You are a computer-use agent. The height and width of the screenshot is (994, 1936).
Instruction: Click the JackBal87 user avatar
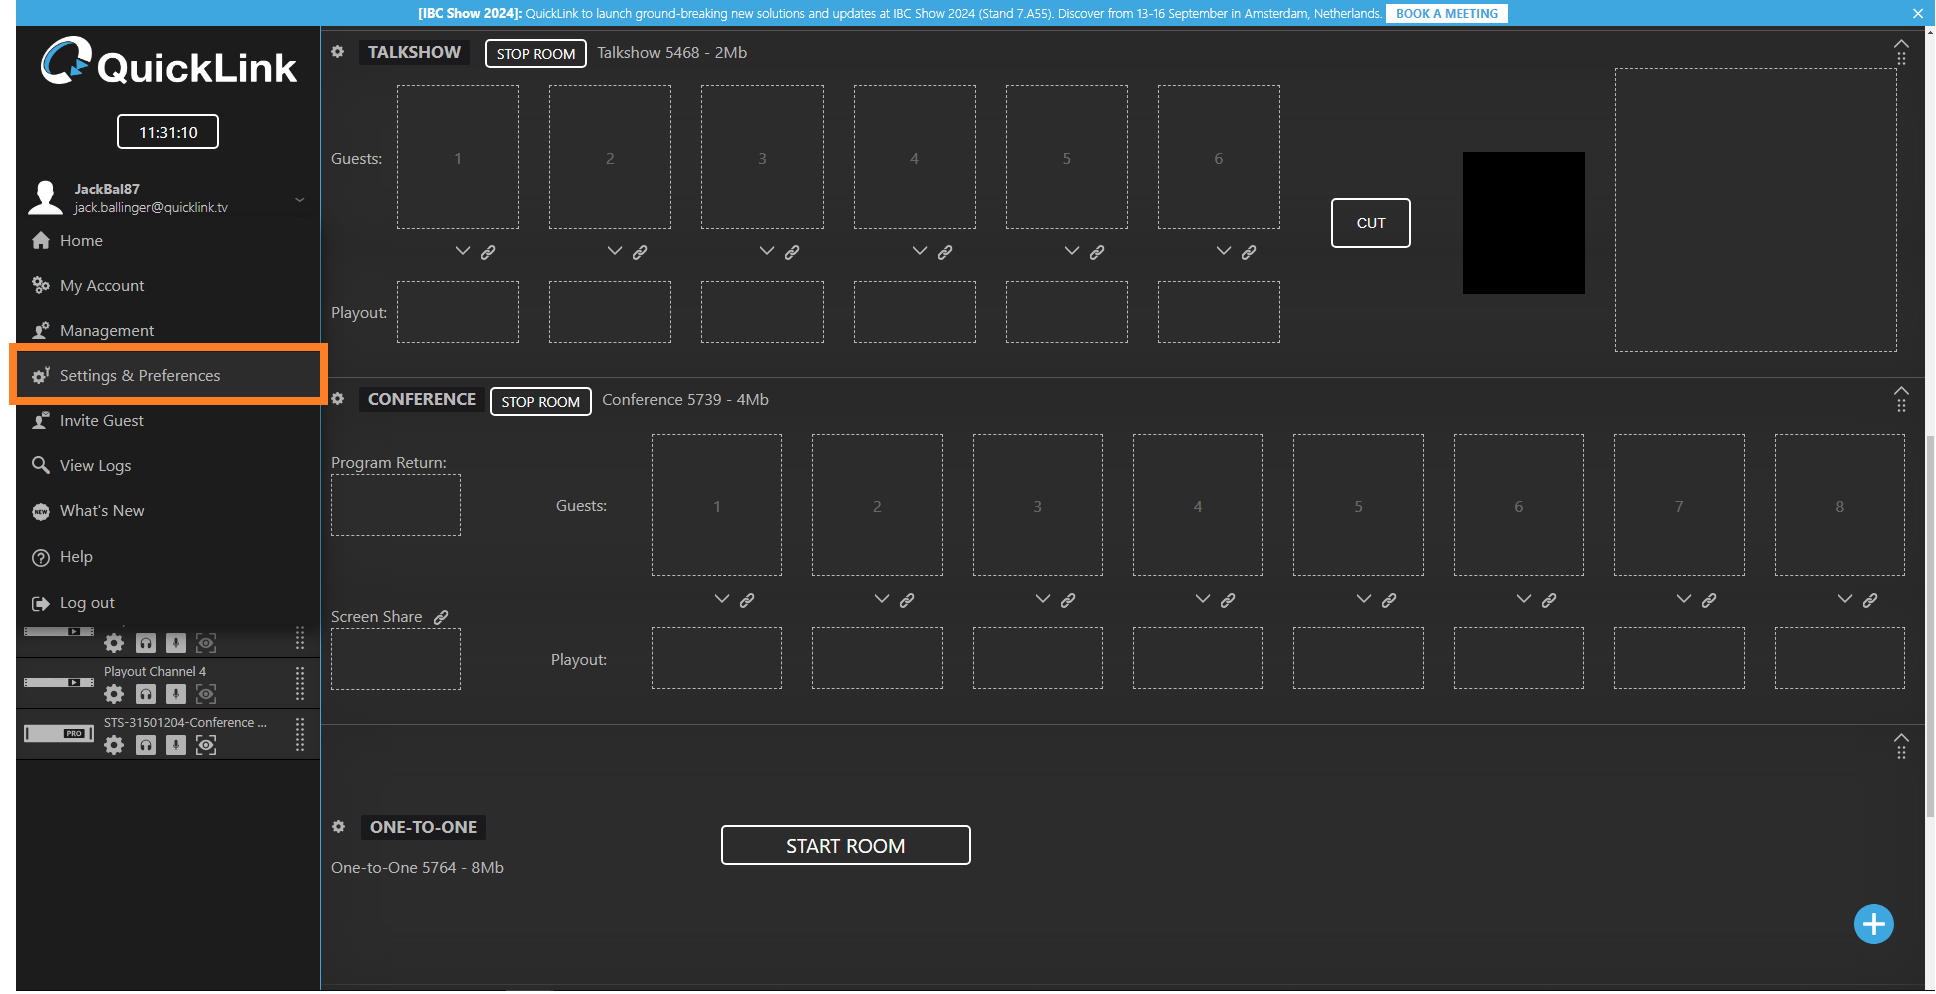(x=45, y=197)
